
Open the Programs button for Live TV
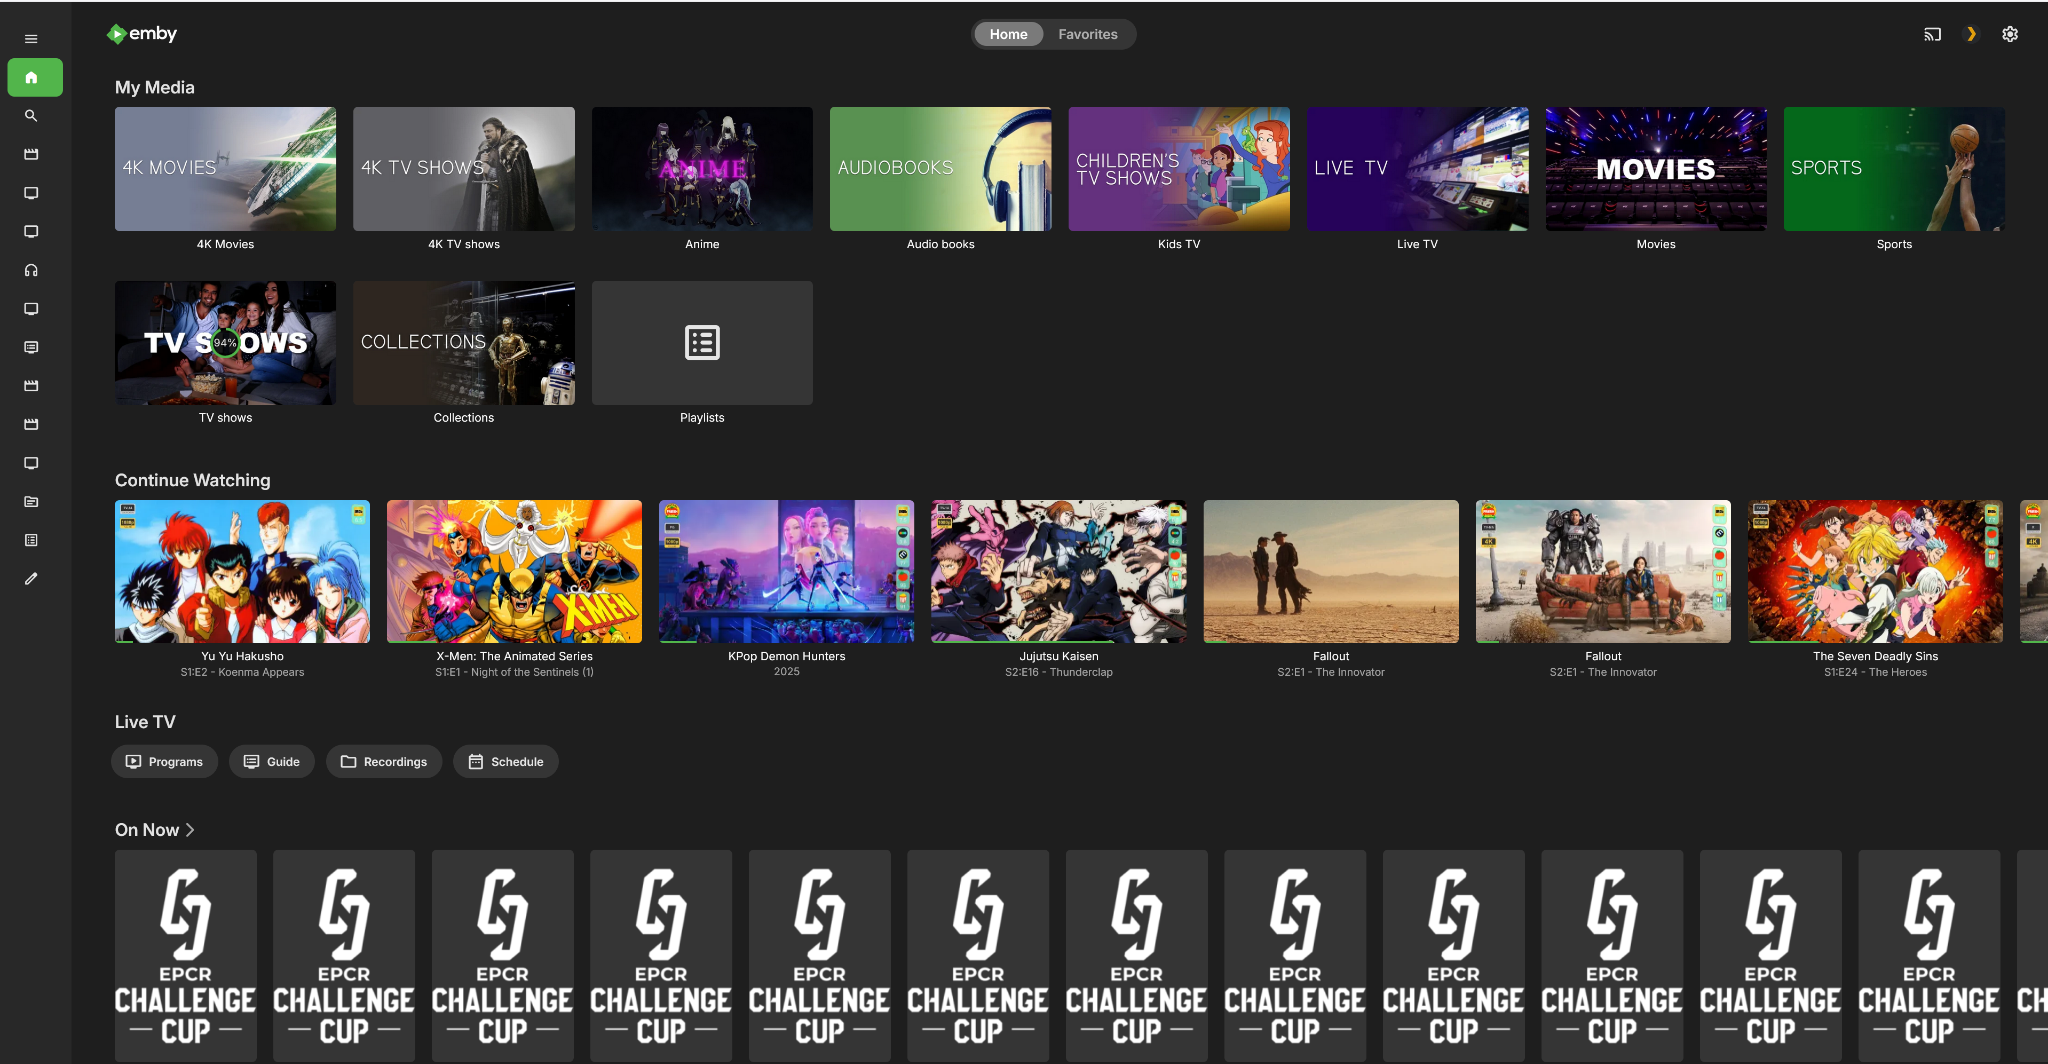point(164,761)
